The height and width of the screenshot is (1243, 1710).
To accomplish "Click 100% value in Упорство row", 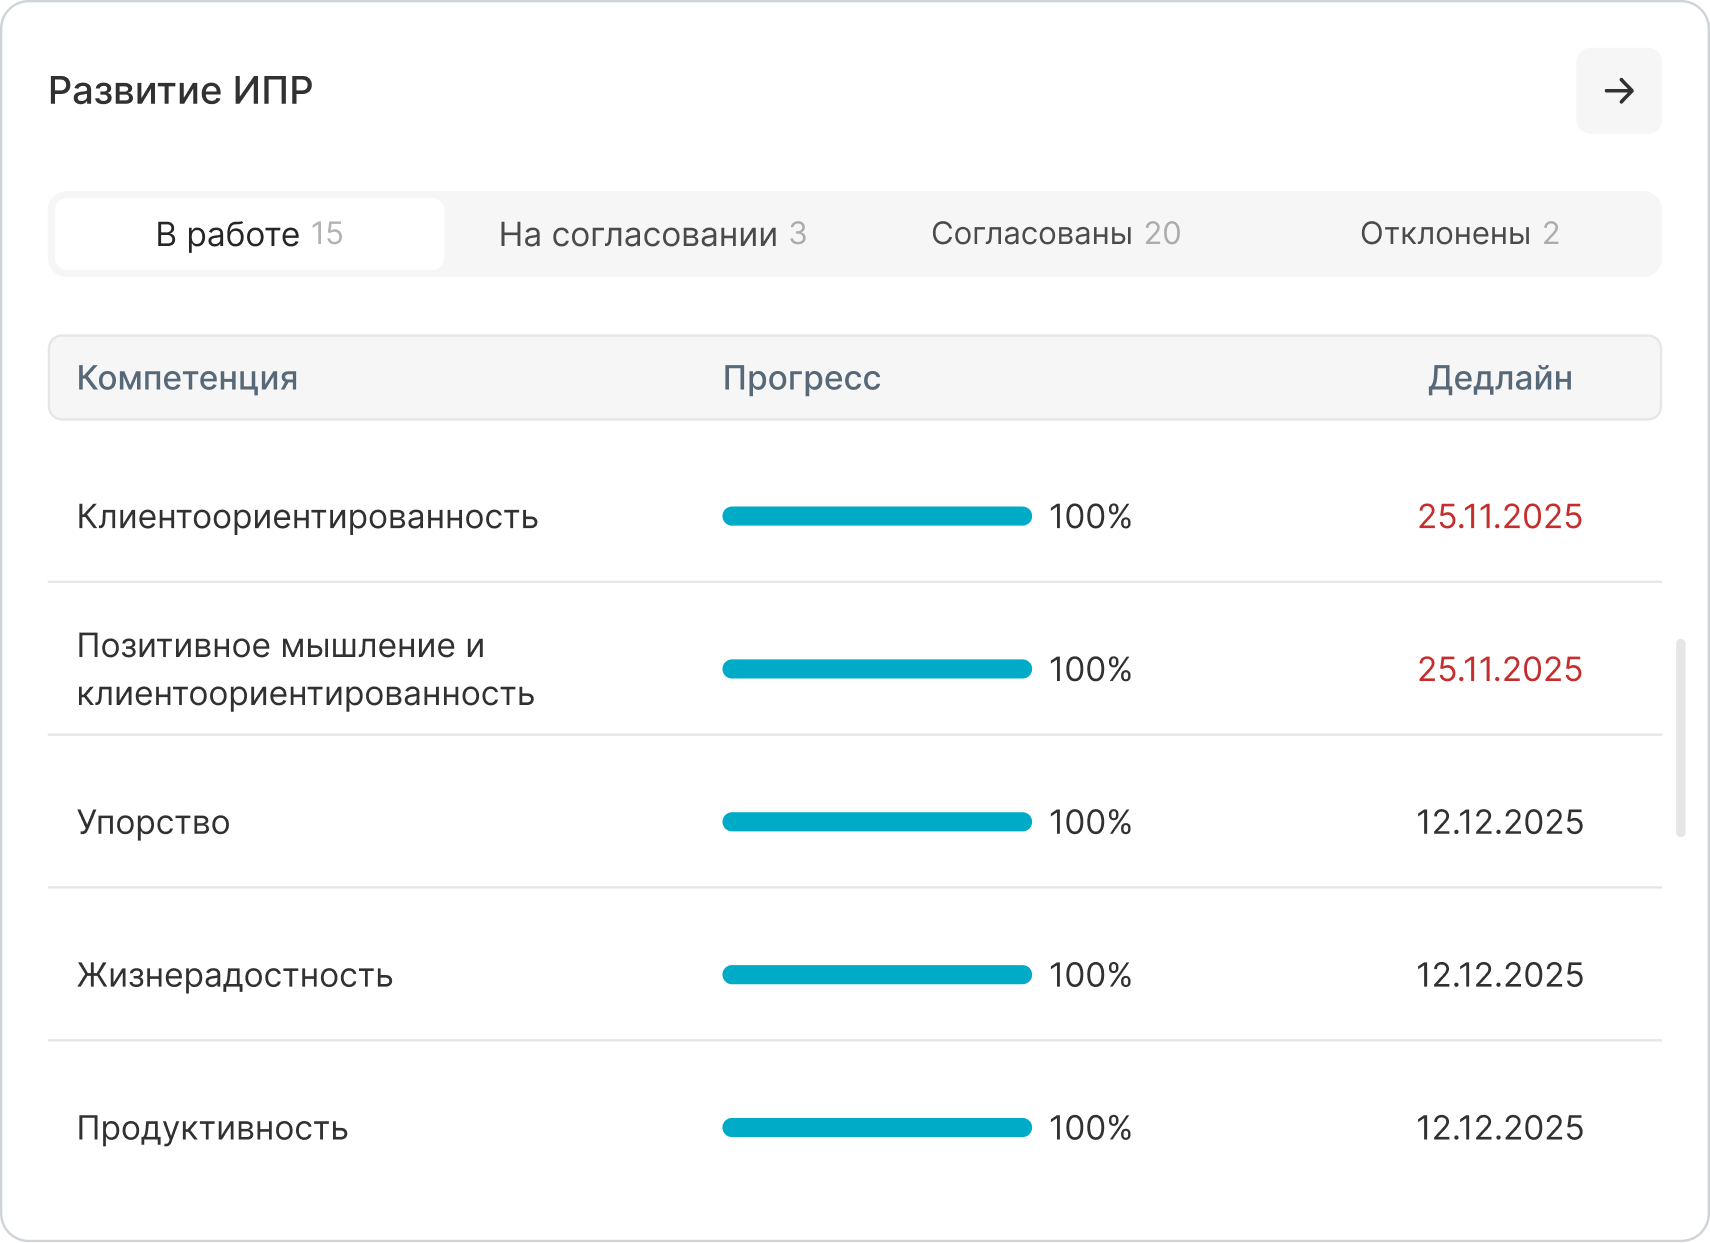I will [x=1090, y=822].
